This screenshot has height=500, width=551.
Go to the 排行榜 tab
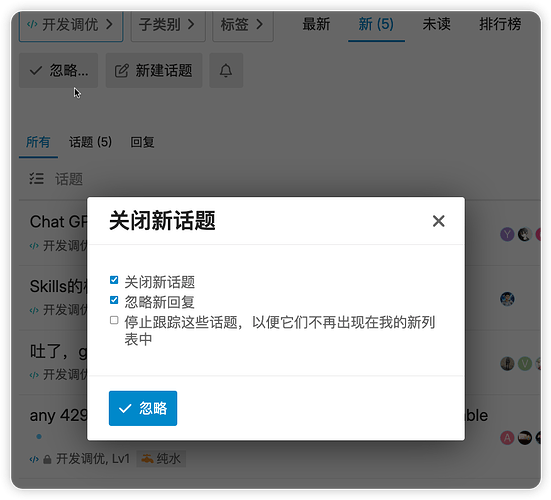500,25
